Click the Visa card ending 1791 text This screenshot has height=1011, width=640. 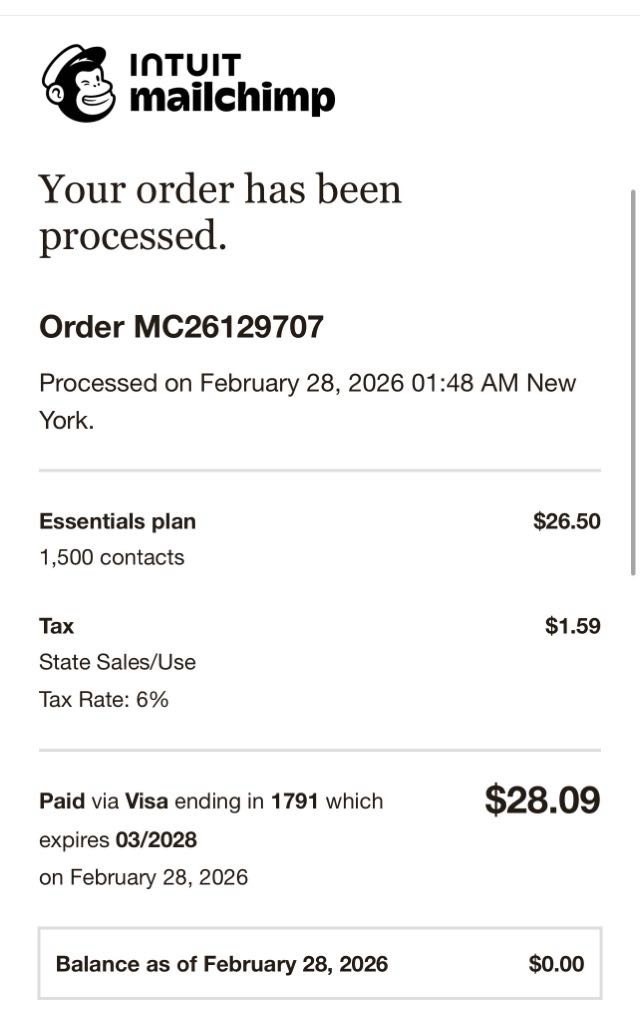(x=254, y=801)
